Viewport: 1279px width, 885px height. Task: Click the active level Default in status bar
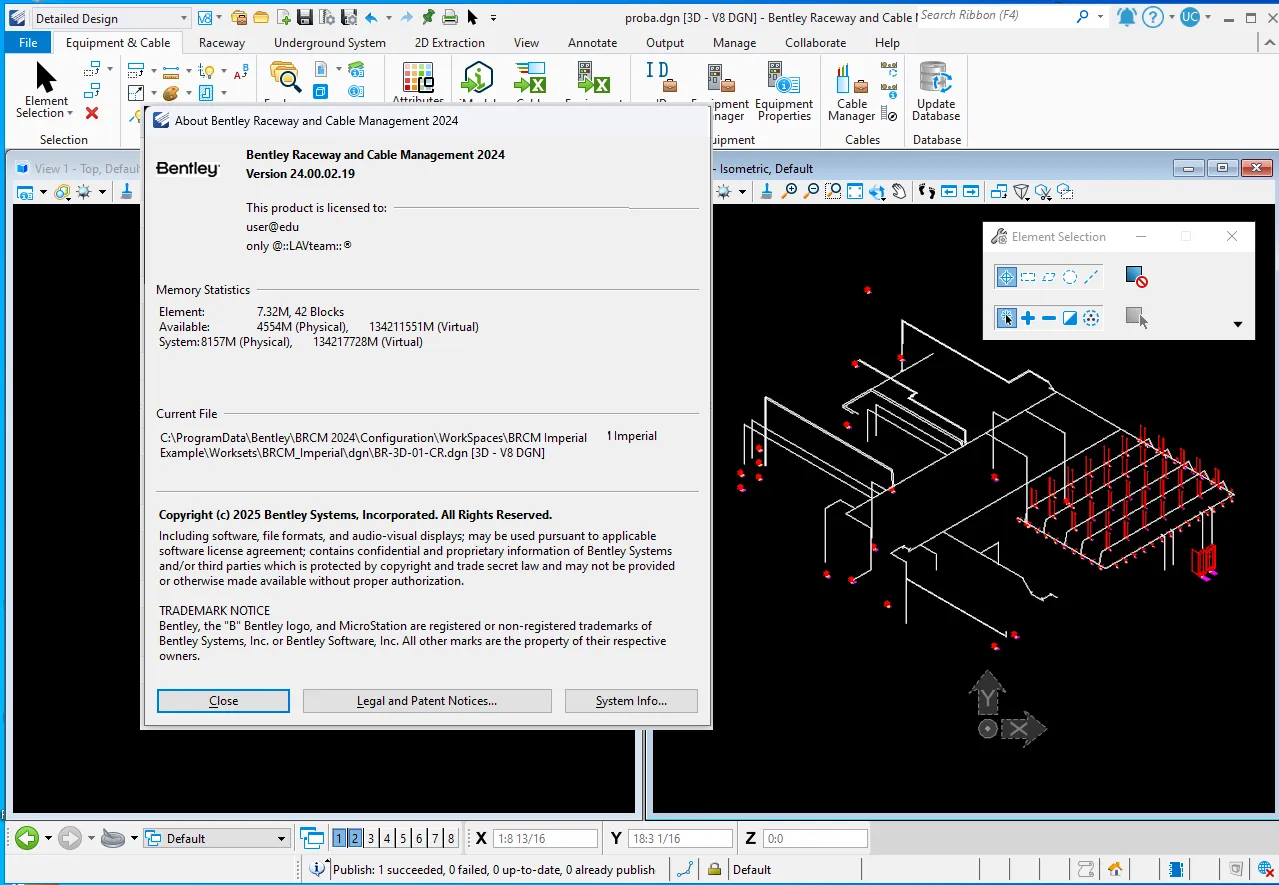[x=752, y=870]
